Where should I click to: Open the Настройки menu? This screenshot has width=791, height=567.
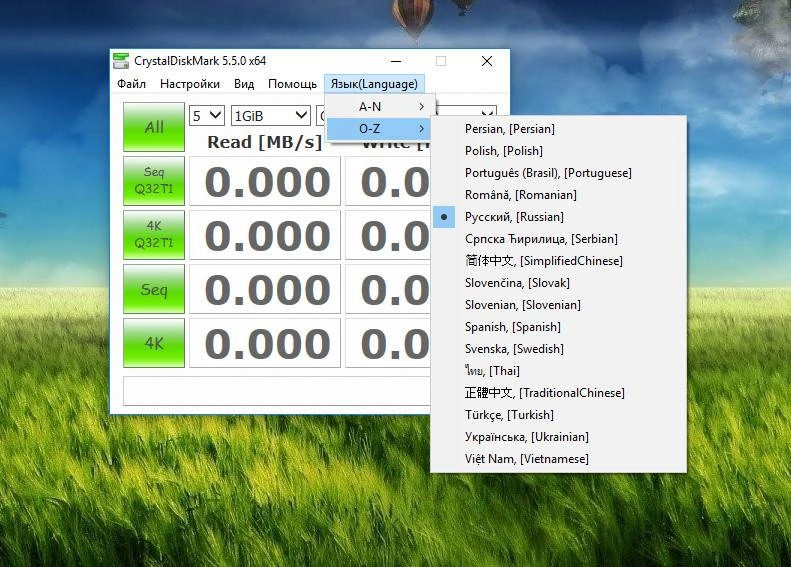click(x=190, y=84)
